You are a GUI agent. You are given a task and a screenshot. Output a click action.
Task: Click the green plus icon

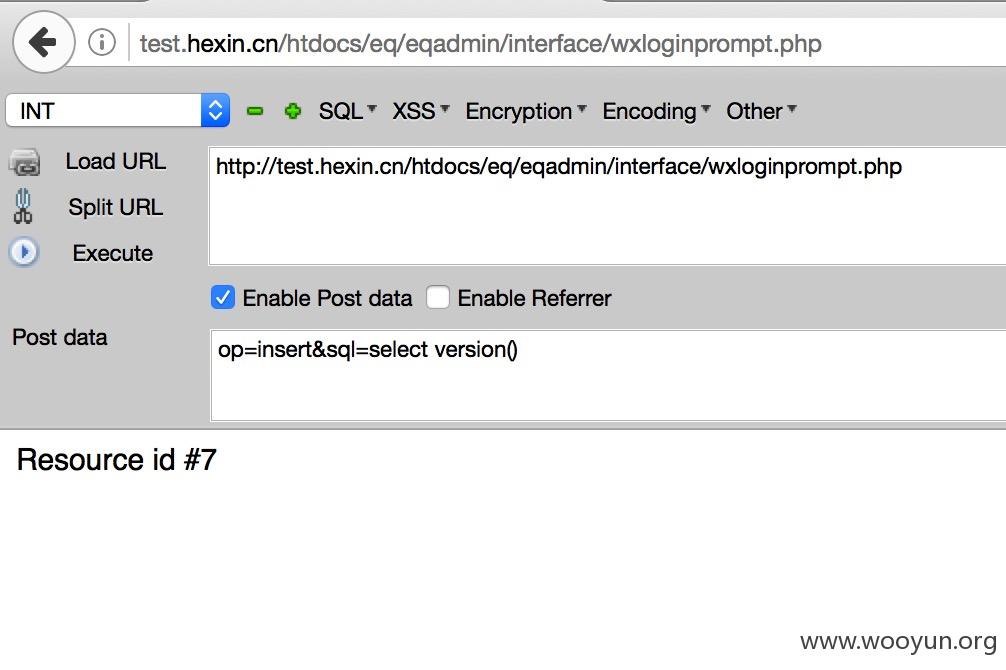pyautogui.click(x=293, y=111)
